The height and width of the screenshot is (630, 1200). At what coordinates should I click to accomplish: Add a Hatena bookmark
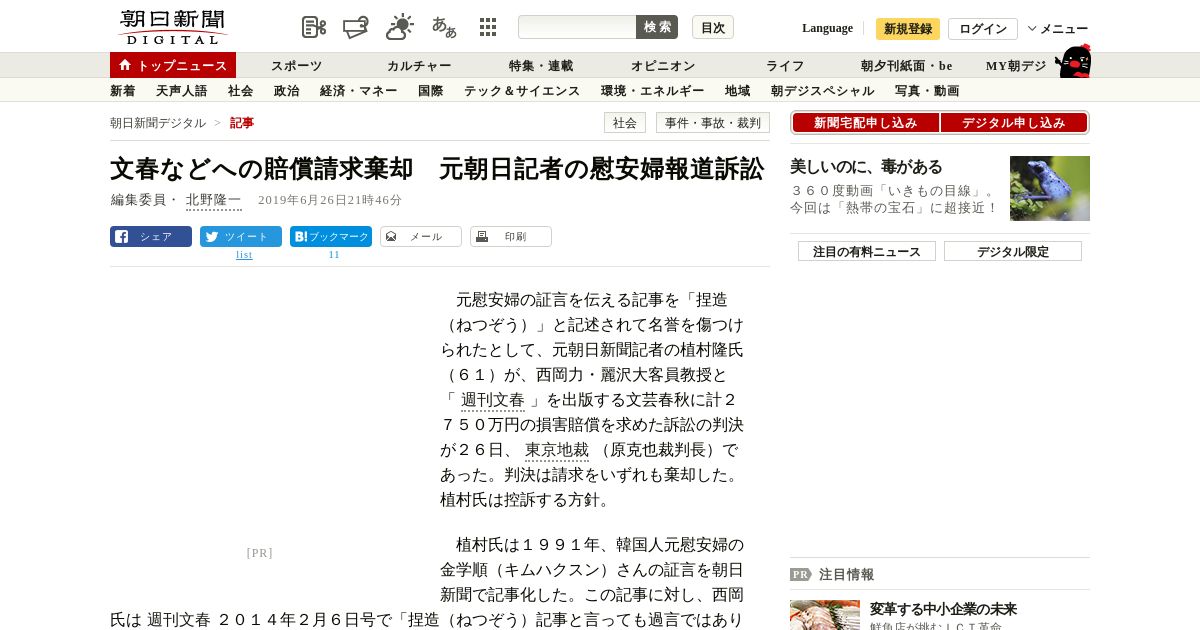pos(331,237)
